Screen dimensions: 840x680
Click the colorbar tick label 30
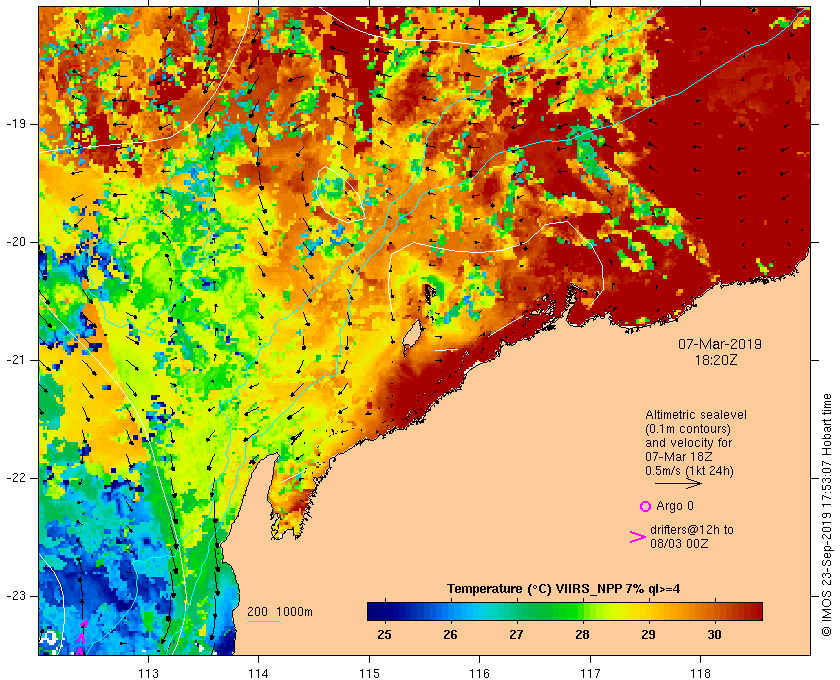pyautogui.click(x=714, y=634)
